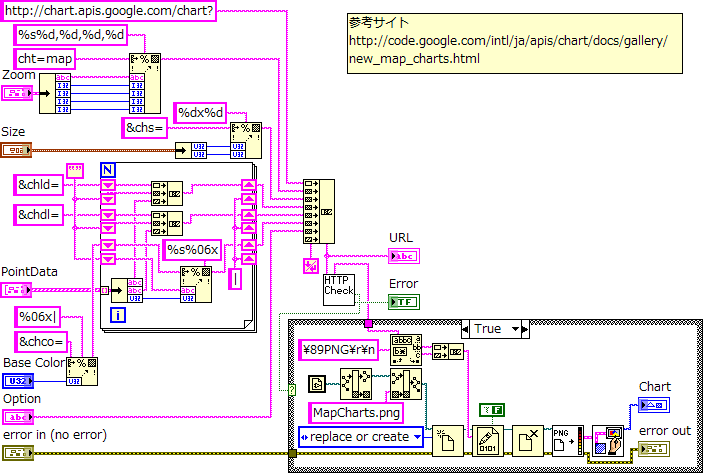
Task: Click the Draw Flattened Pixmap node
Action: [x=607, y=440]
